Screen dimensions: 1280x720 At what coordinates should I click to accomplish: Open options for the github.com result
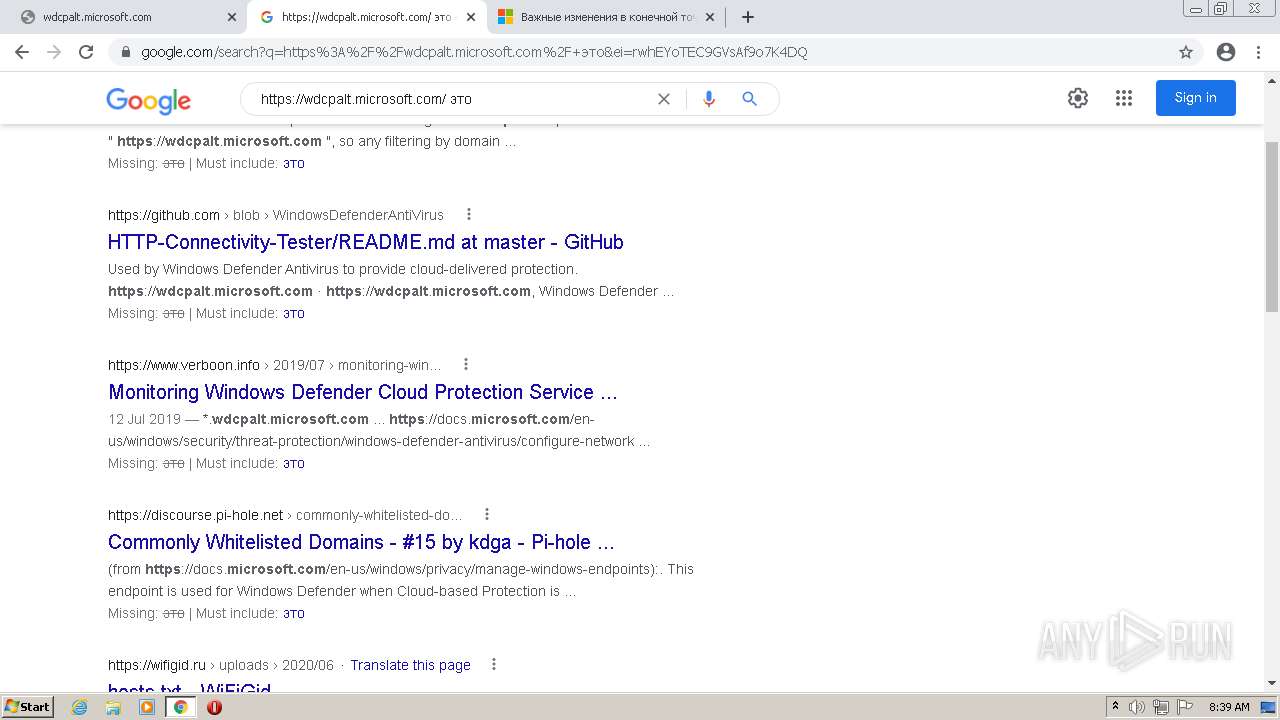469,214
